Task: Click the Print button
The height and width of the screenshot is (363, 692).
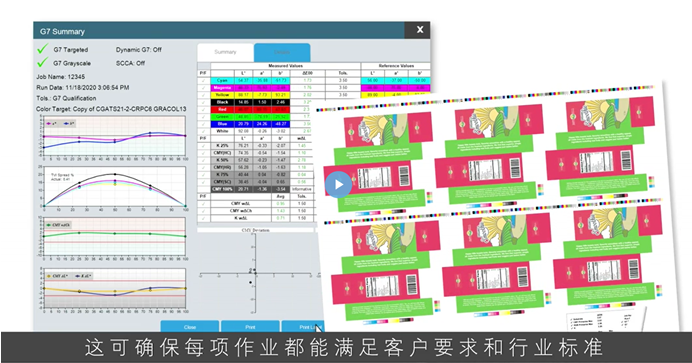Action: [250, 326]
